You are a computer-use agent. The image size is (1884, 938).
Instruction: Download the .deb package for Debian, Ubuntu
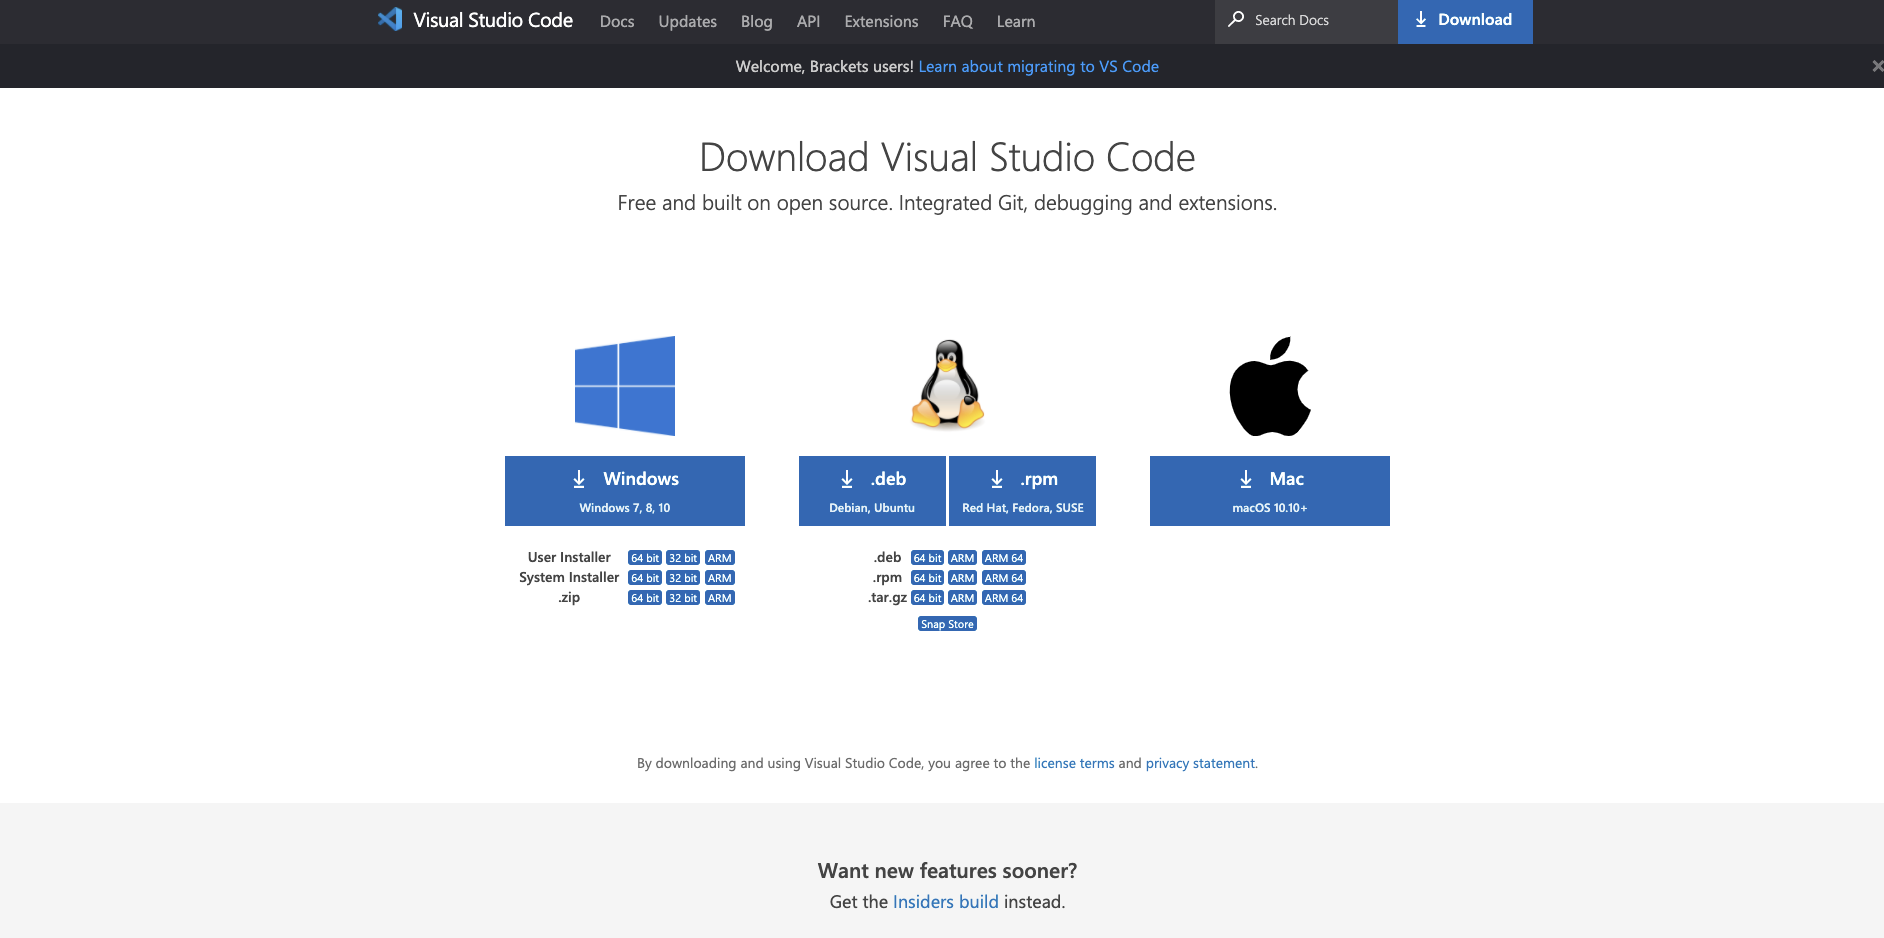(x=872, y=491)
